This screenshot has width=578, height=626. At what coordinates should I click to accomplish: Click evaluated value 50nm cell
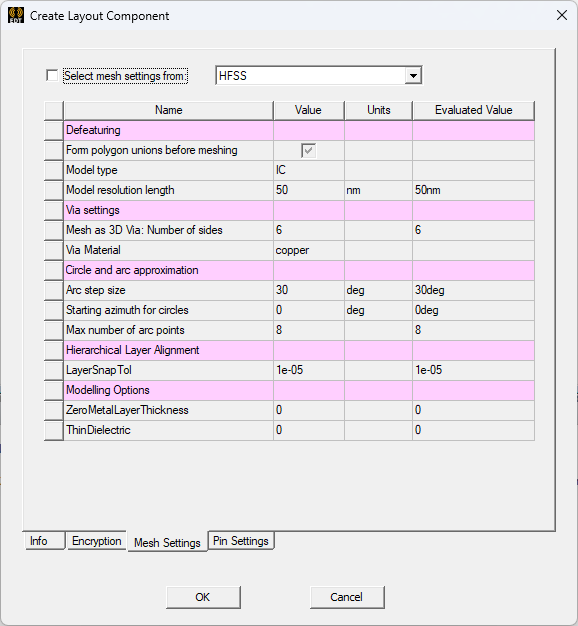tap(473, 190)
